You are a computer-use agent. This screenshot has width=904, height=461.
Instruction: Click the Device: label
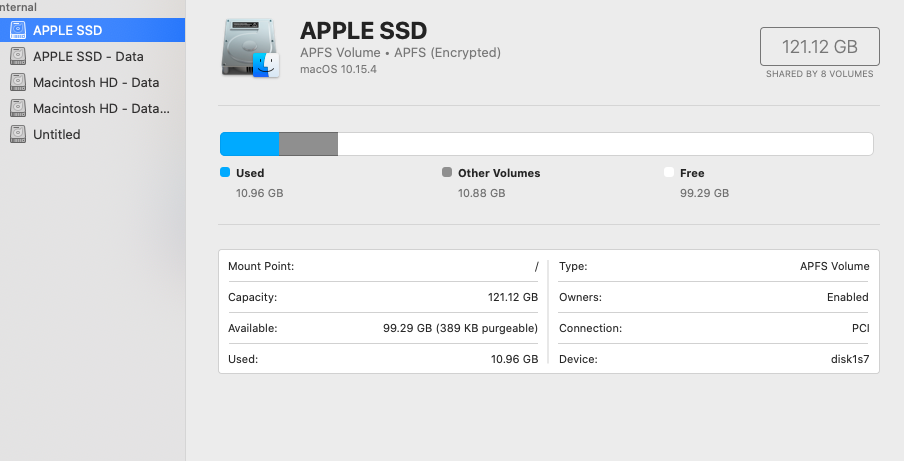[578, 360]
